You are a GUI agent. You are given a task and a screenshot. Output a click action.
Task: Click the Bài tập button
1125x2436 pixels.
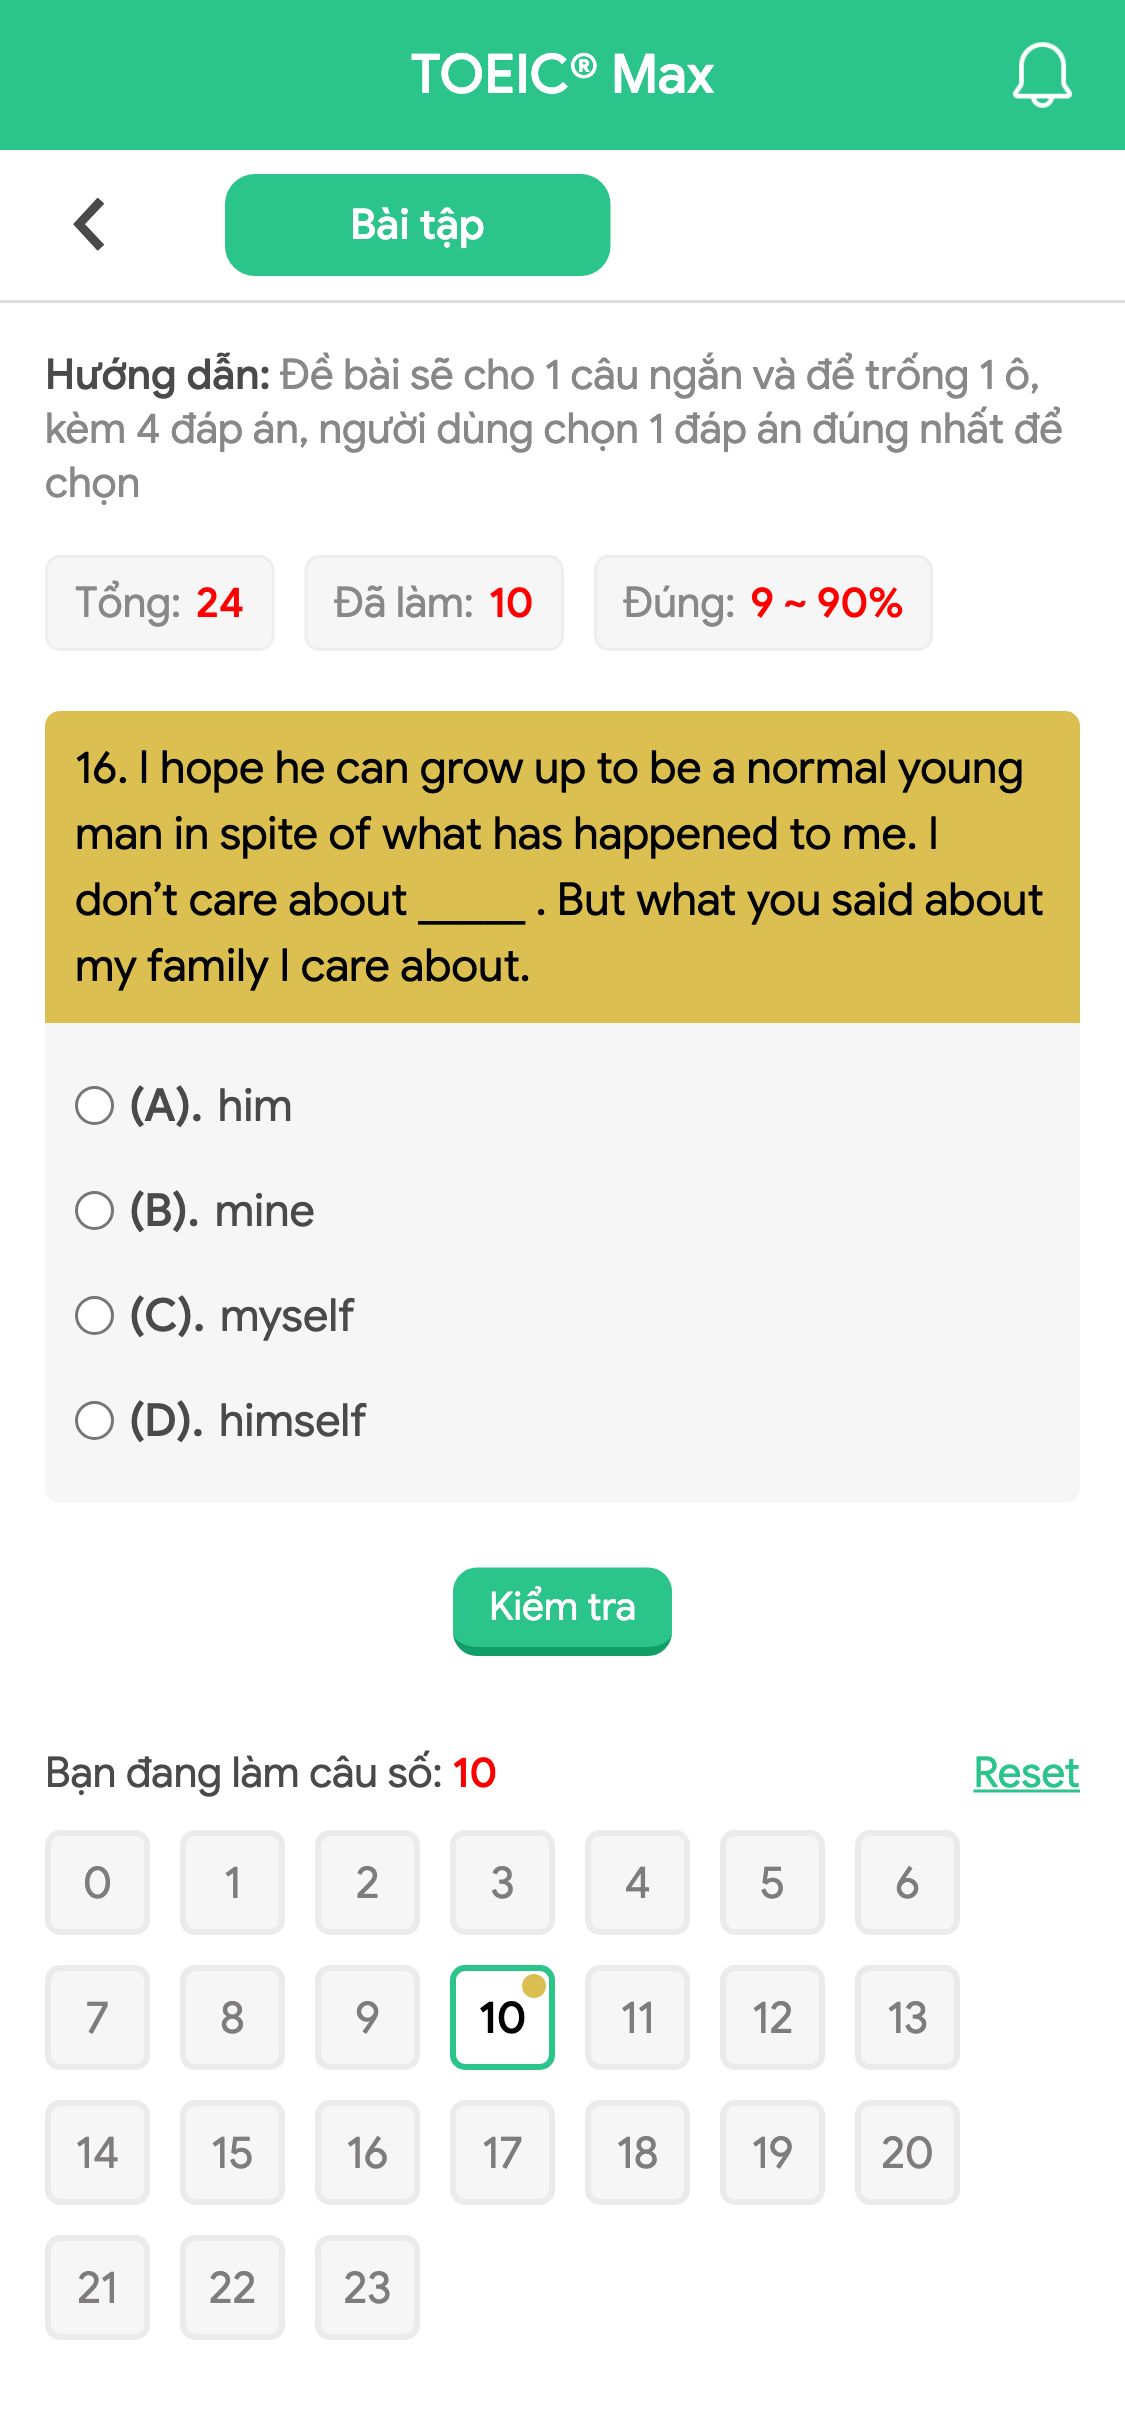pyautogui.click(x=417, y=224)
